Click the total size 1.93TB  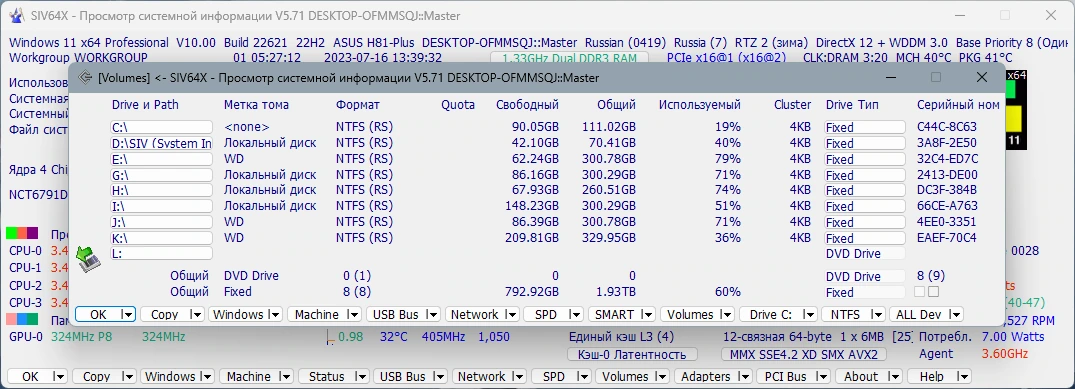tap(615, 292)
